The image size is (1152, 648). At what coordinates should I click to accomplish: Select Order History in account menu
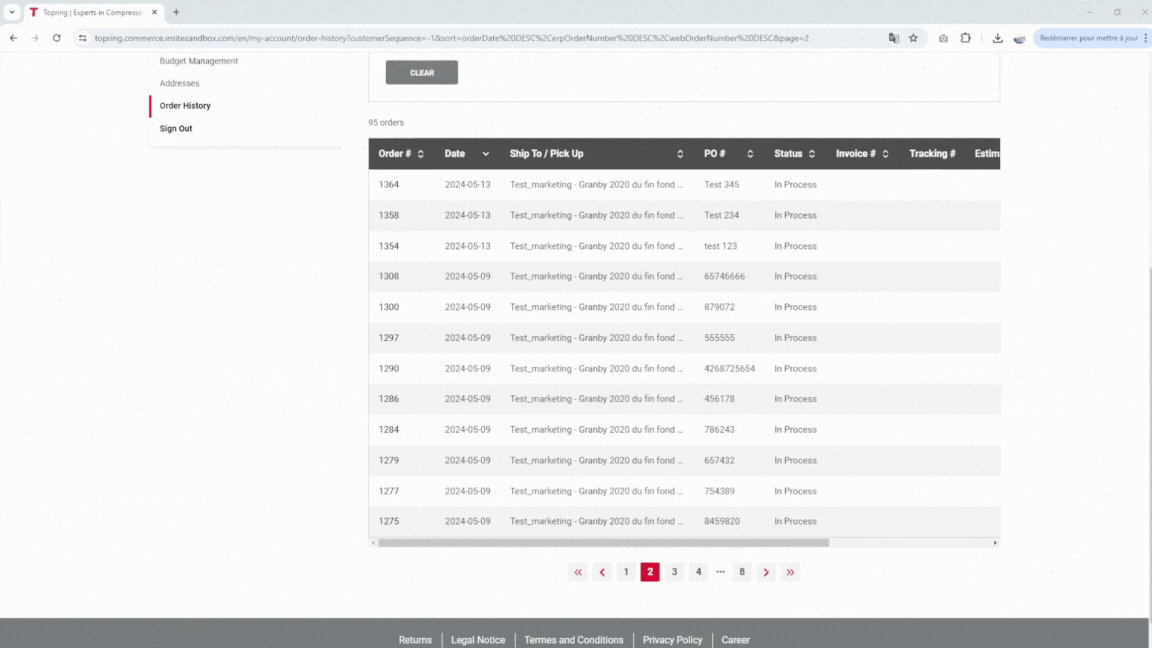pyautogui.click(x=185, y=106)
